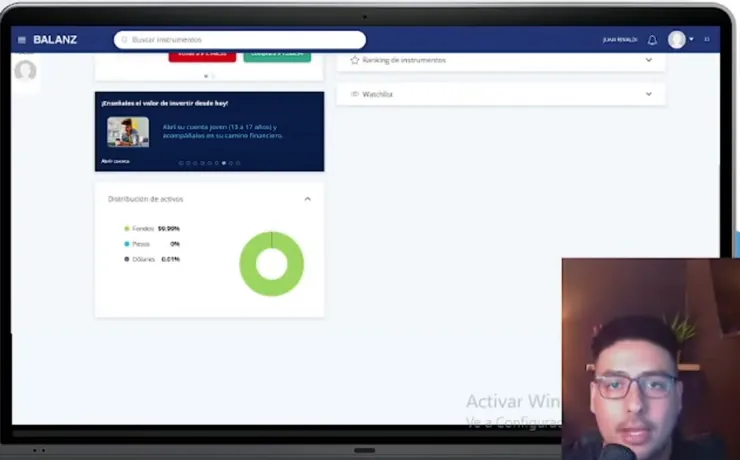Screen dimensions: 740x460
Task: Click the BALANZ logo
Action: tap(55, 40)
